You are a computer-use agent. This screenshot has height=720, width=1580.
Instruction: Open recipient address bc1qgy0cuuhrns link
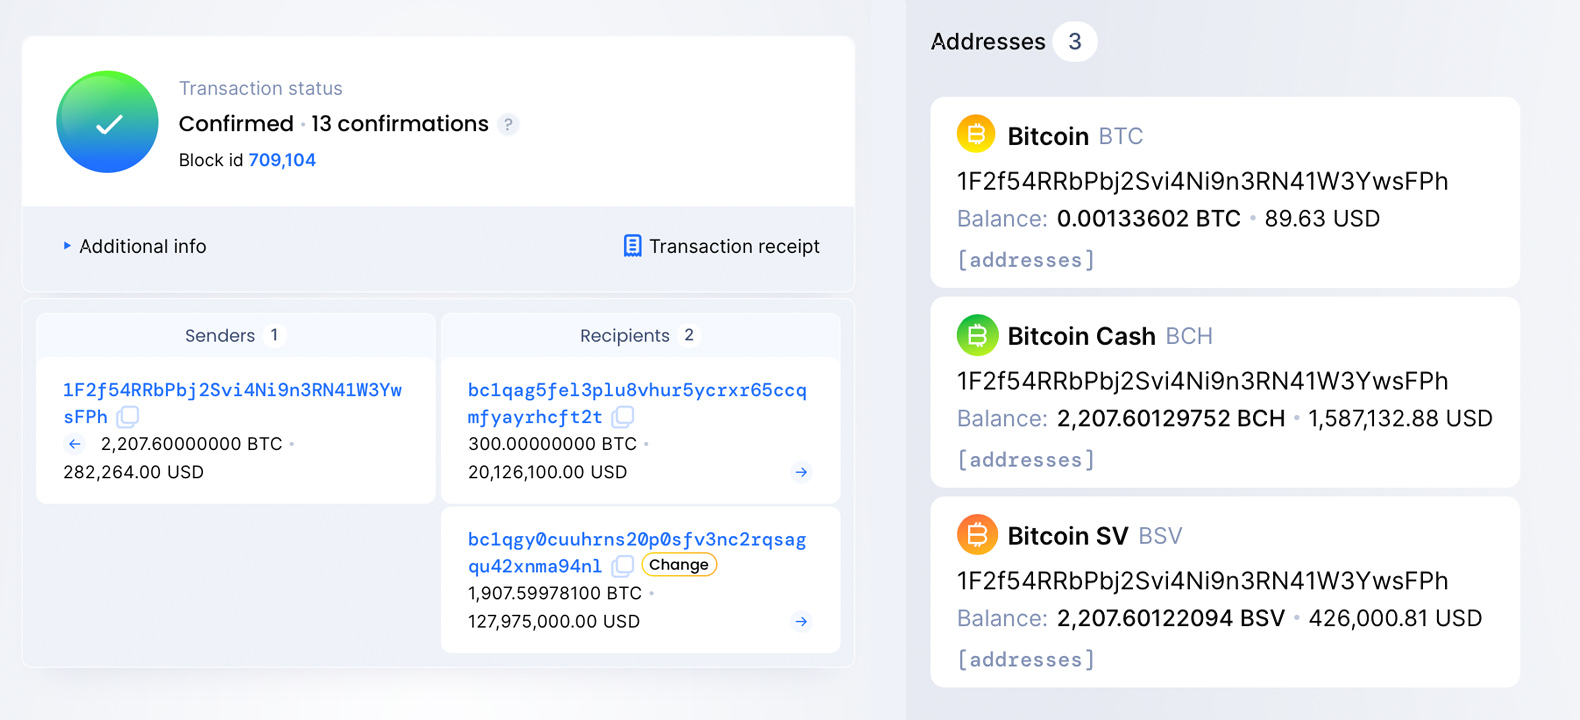[636, 540]
